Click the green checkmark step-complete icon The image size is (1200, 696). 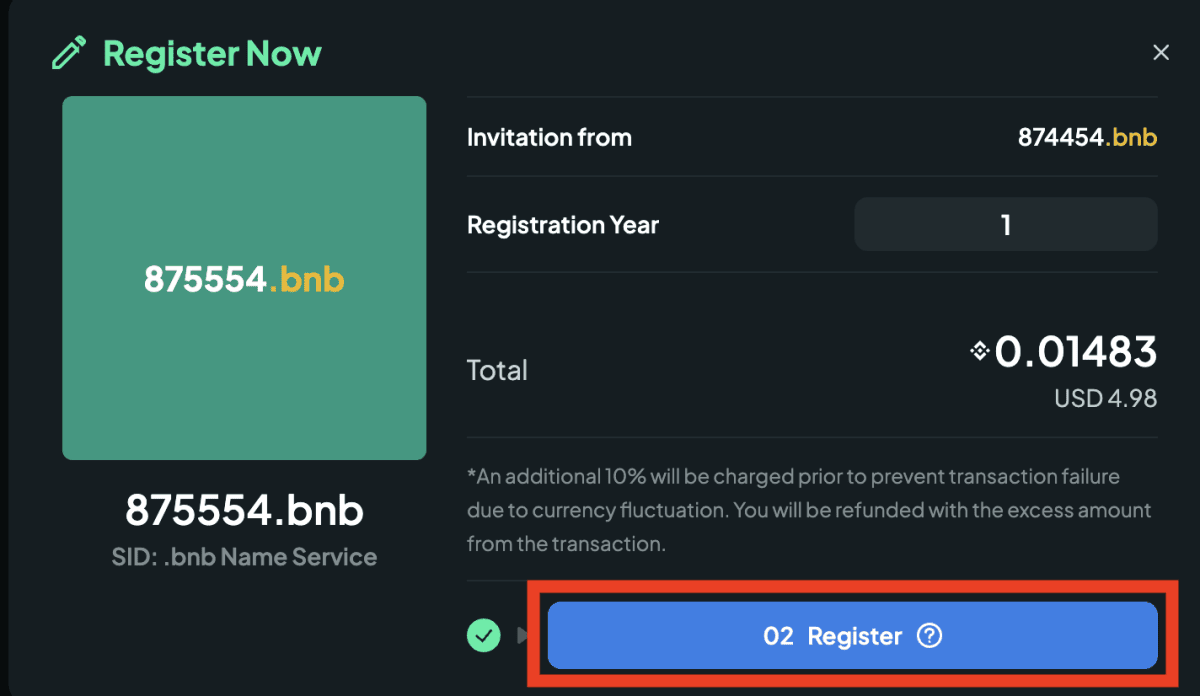[x=484, y=635]
